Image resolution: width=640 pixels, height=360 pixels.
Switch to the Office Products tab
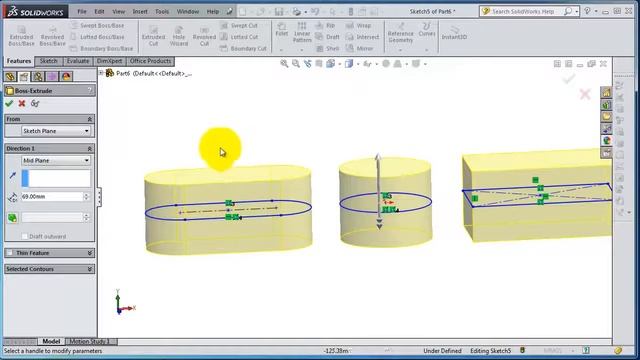point(150,61)
